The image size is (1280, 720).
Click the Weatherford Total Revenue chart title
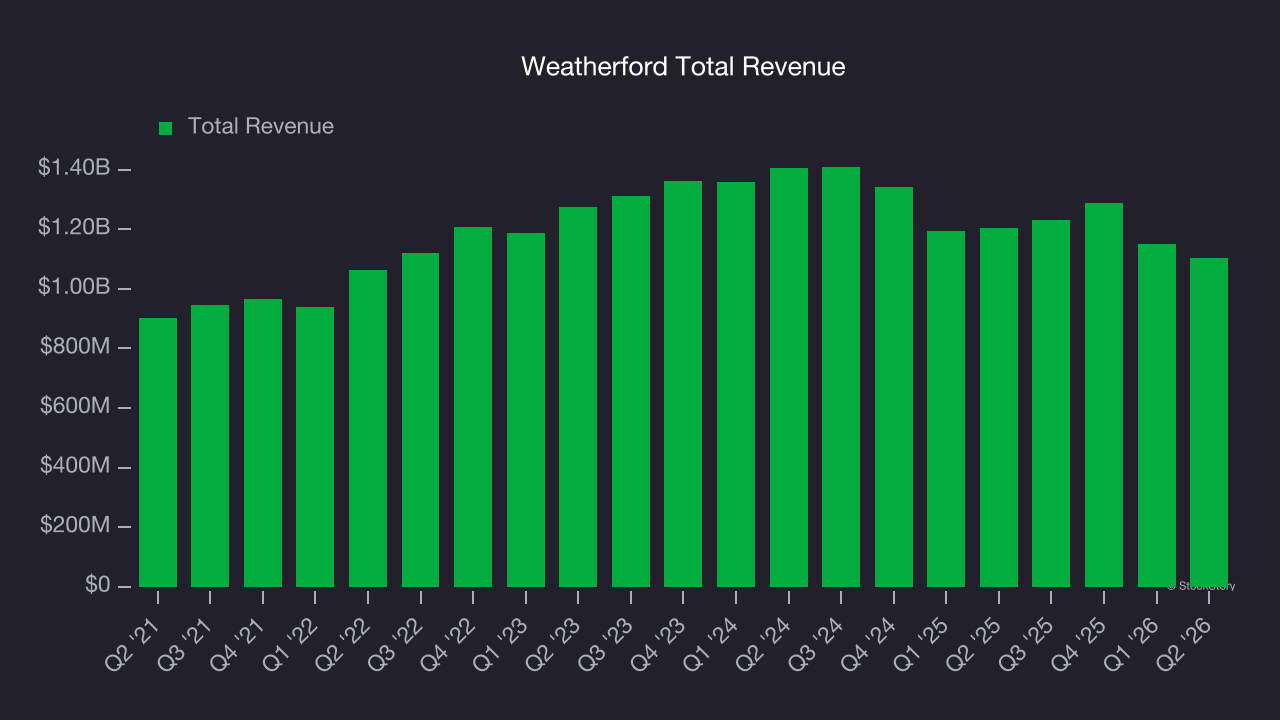683,66
